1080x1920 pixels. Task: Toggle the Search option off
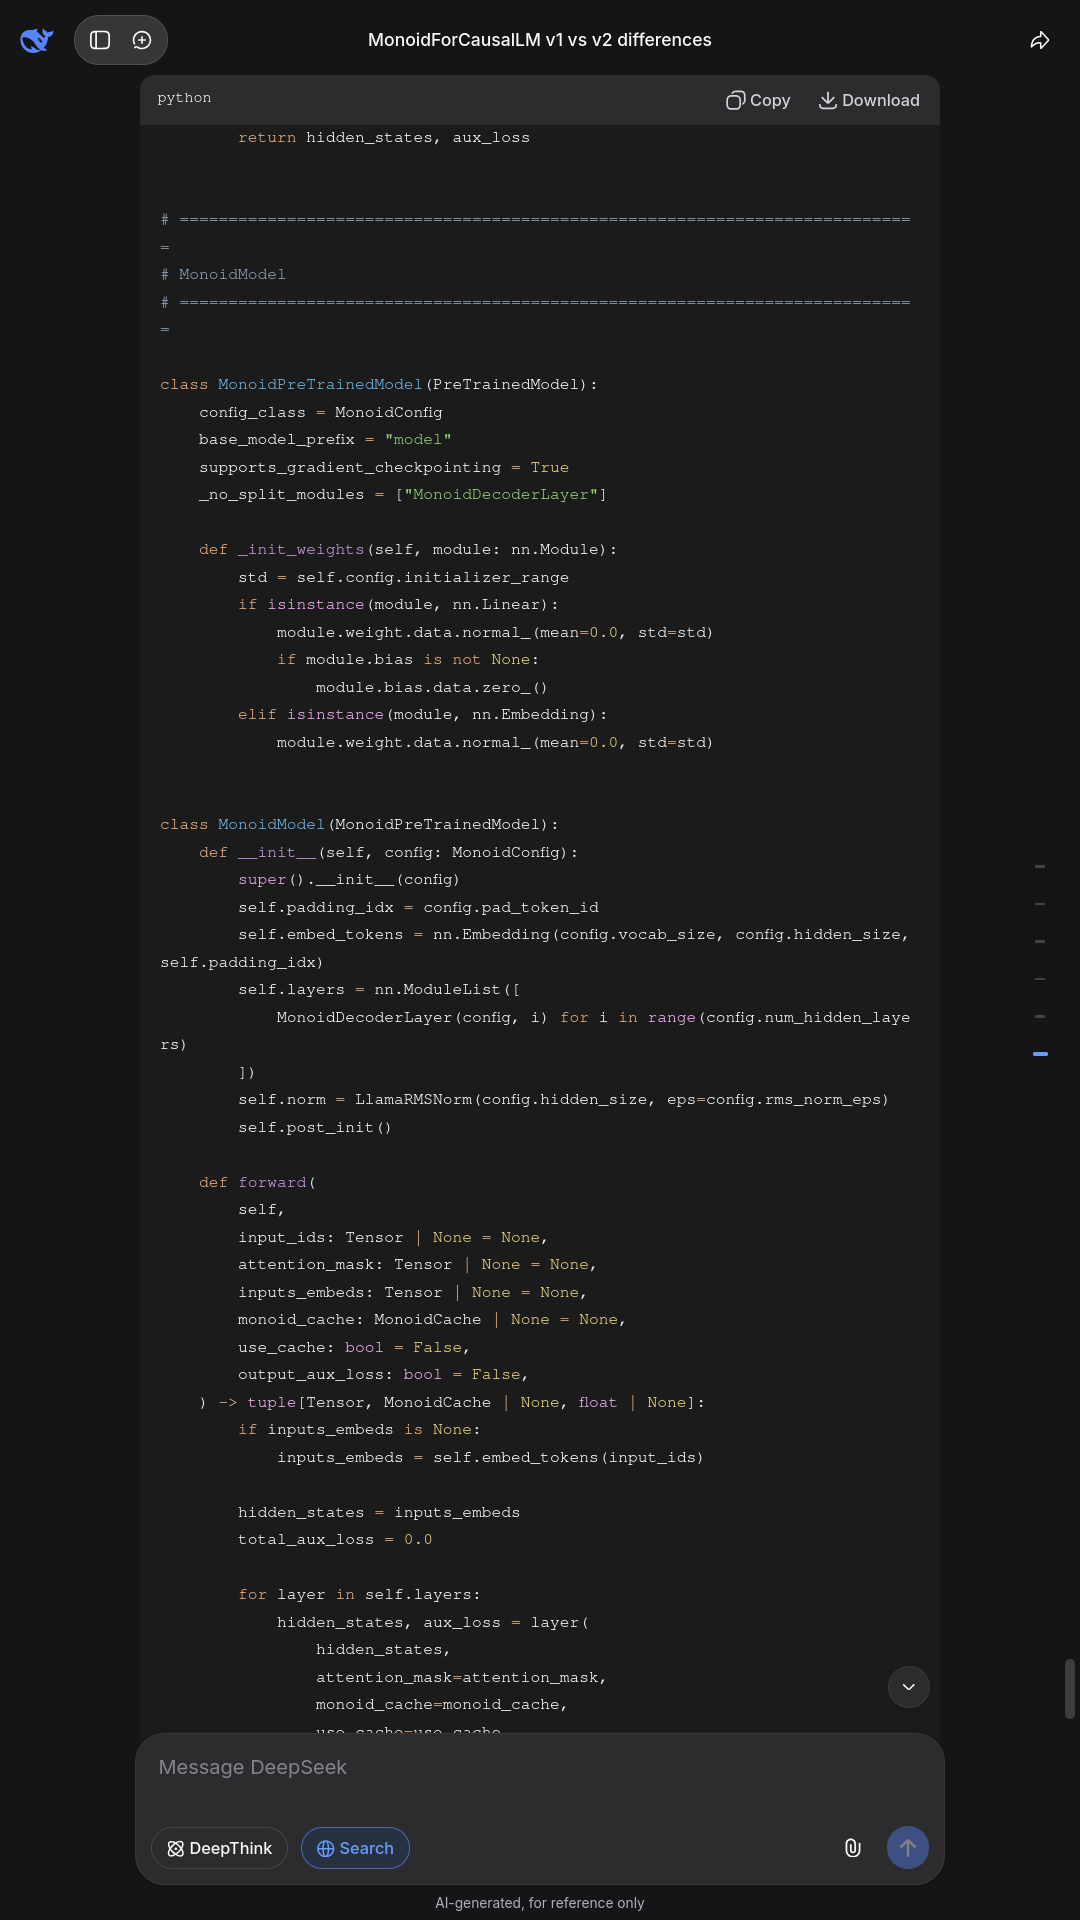(355, 1848)
